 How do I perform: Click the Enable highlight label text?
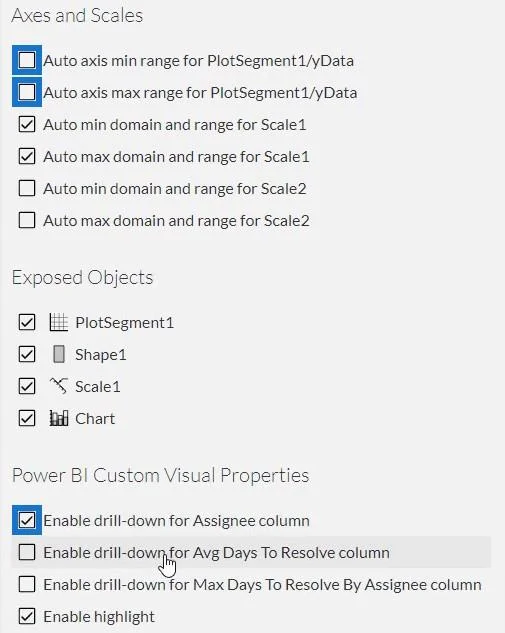tap(99, 617)
